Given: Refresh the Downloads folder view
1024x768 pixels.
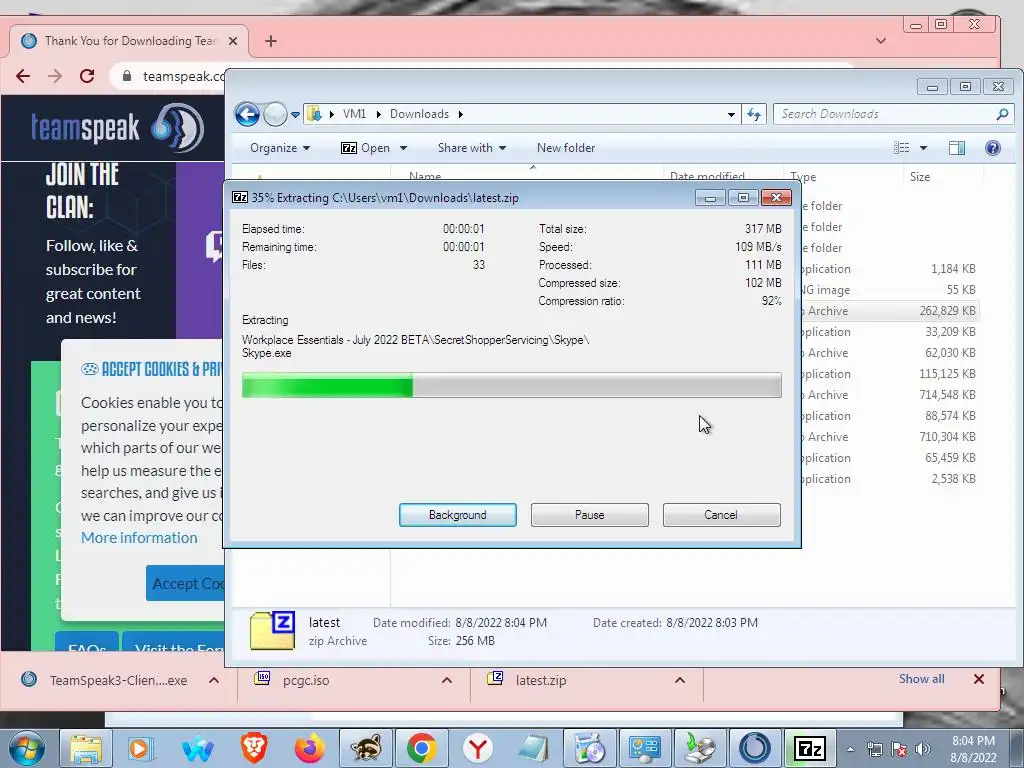Looking at the screenshot, I should [754, 114].
